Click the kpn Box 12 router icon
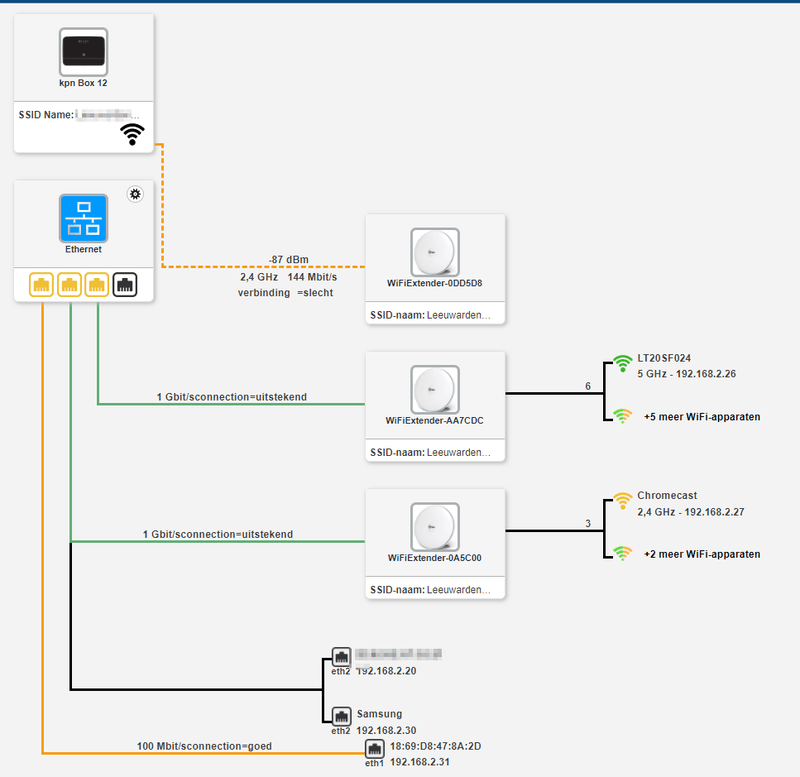 (x=83, y=52)
